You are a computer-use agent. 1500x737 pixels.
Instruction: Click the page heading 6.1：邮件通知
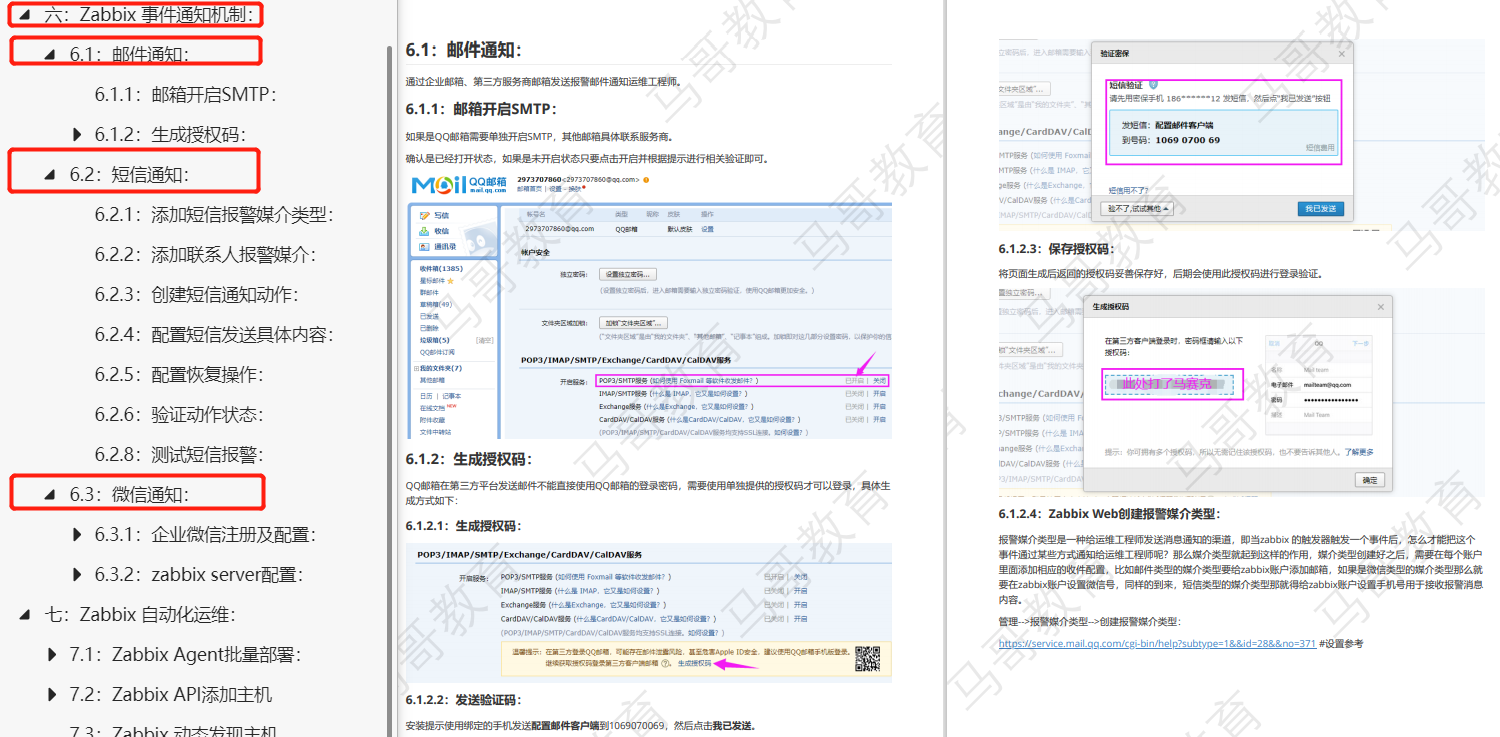pyautogui.click(x=463, y=50)
